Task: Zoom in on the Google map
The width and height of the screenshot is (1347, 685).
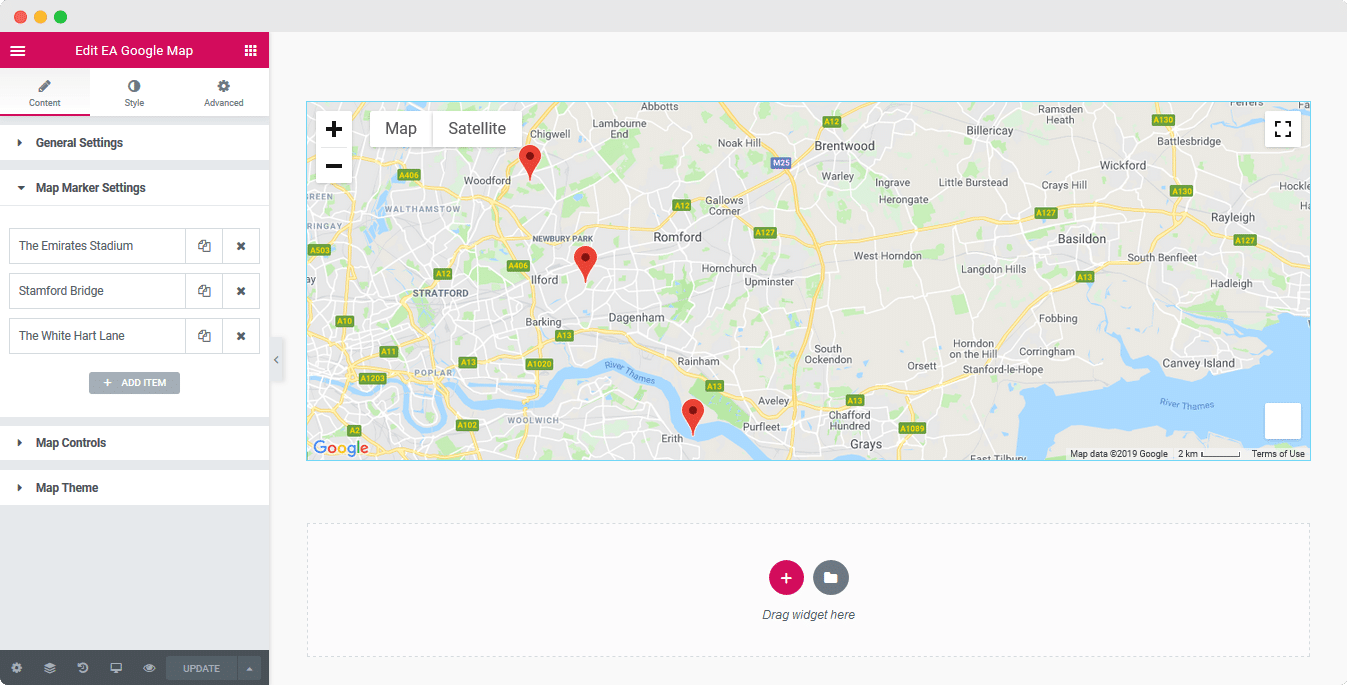Action: (x=333, y=128)
